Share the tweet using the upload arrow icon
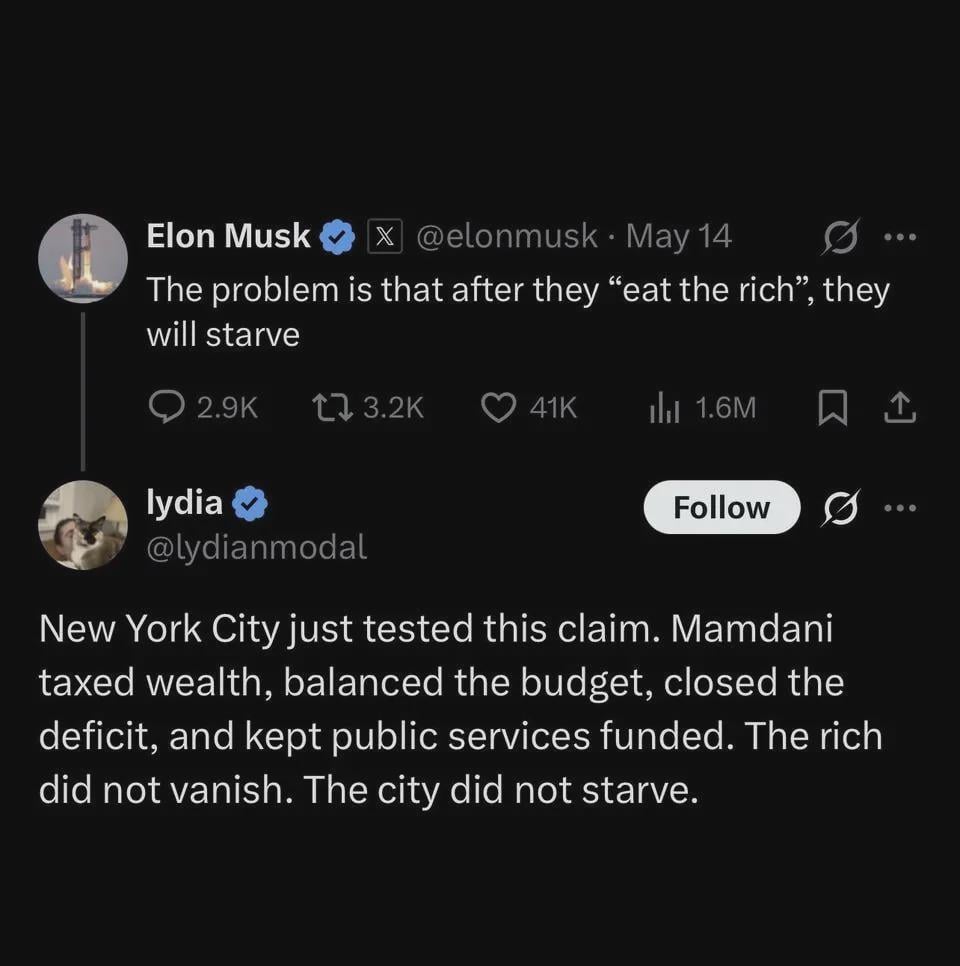Viewport: 960px width, 966px height. [x=900, y=408]
